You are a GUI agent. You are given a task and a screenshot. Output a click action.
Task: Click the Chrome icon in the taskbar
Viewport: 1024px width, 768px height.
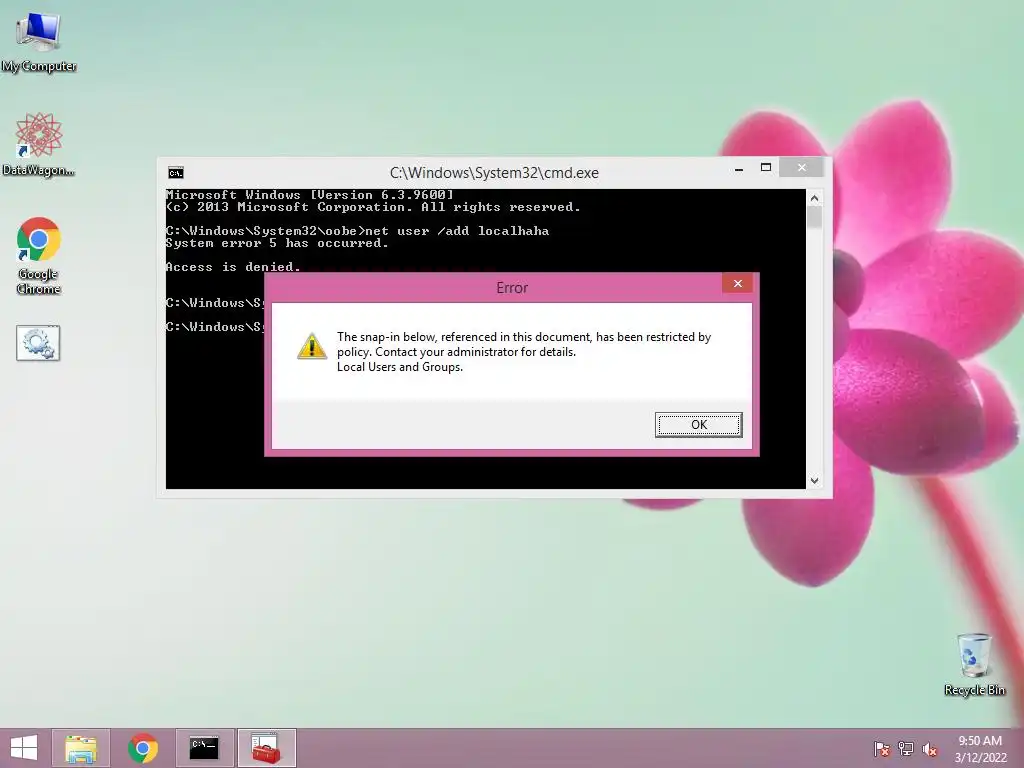coord(142,748)
